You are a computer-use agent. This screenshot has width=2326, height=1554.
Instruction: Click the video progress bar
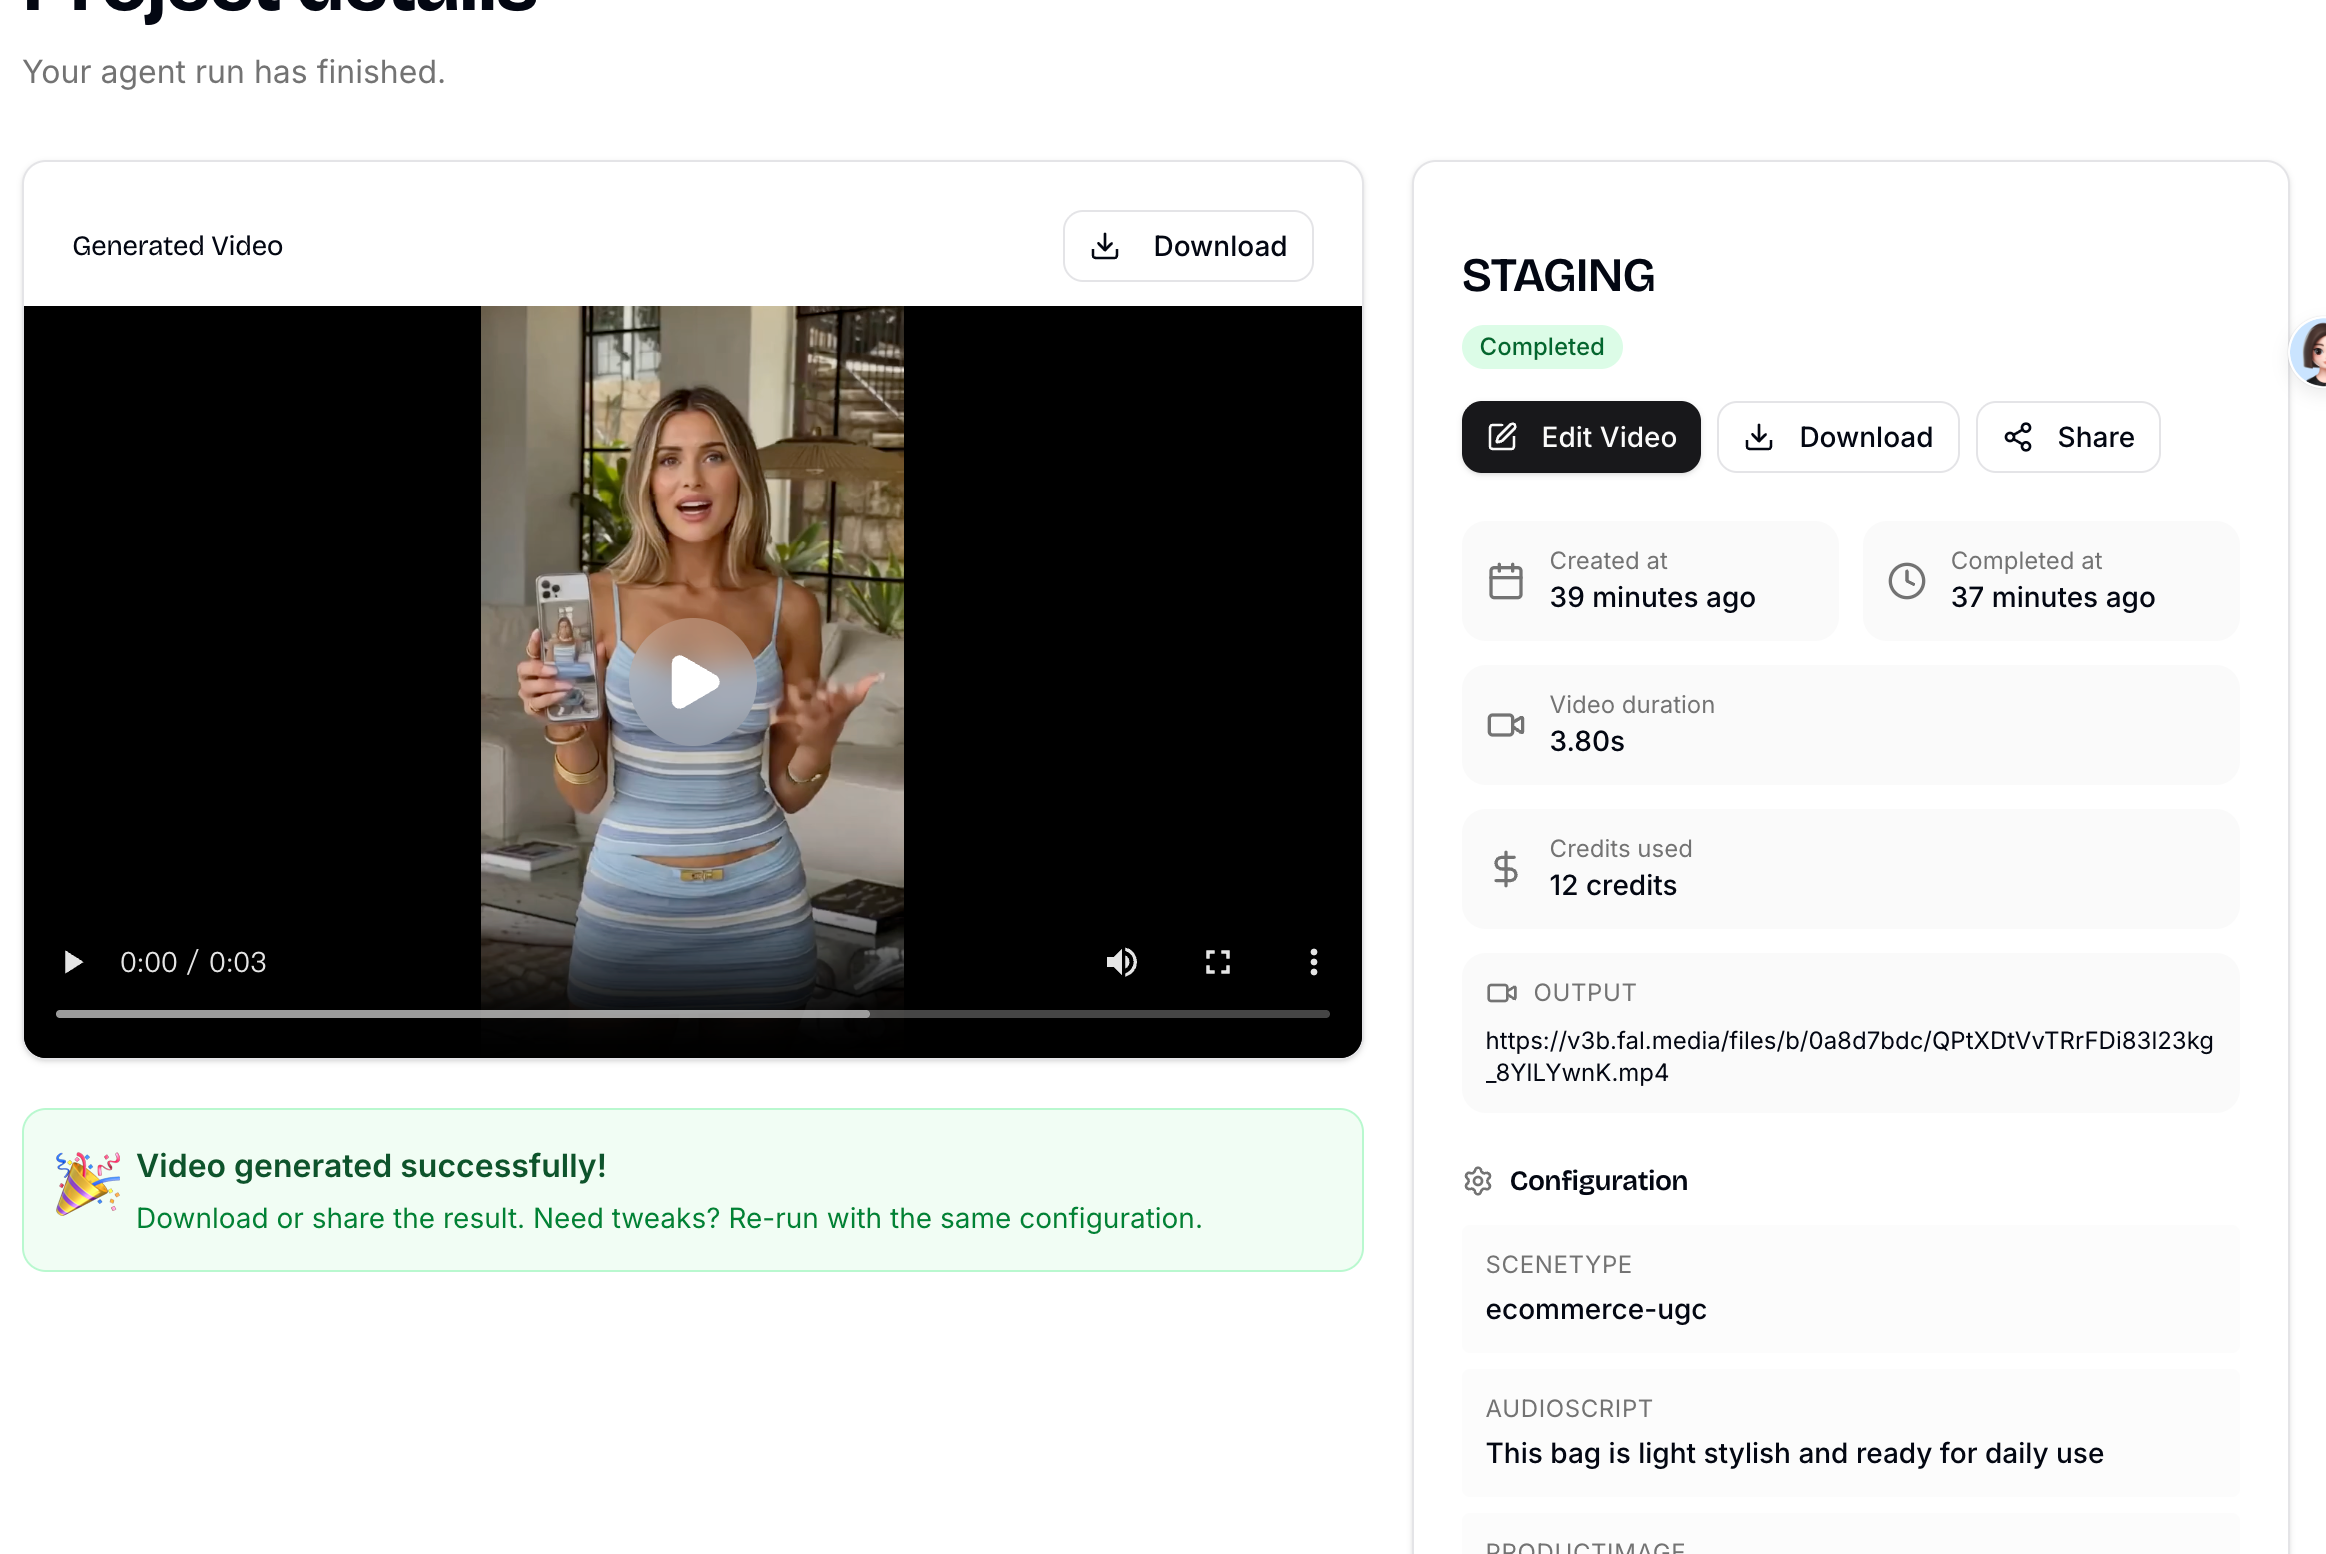click(x=692, y=1014)
